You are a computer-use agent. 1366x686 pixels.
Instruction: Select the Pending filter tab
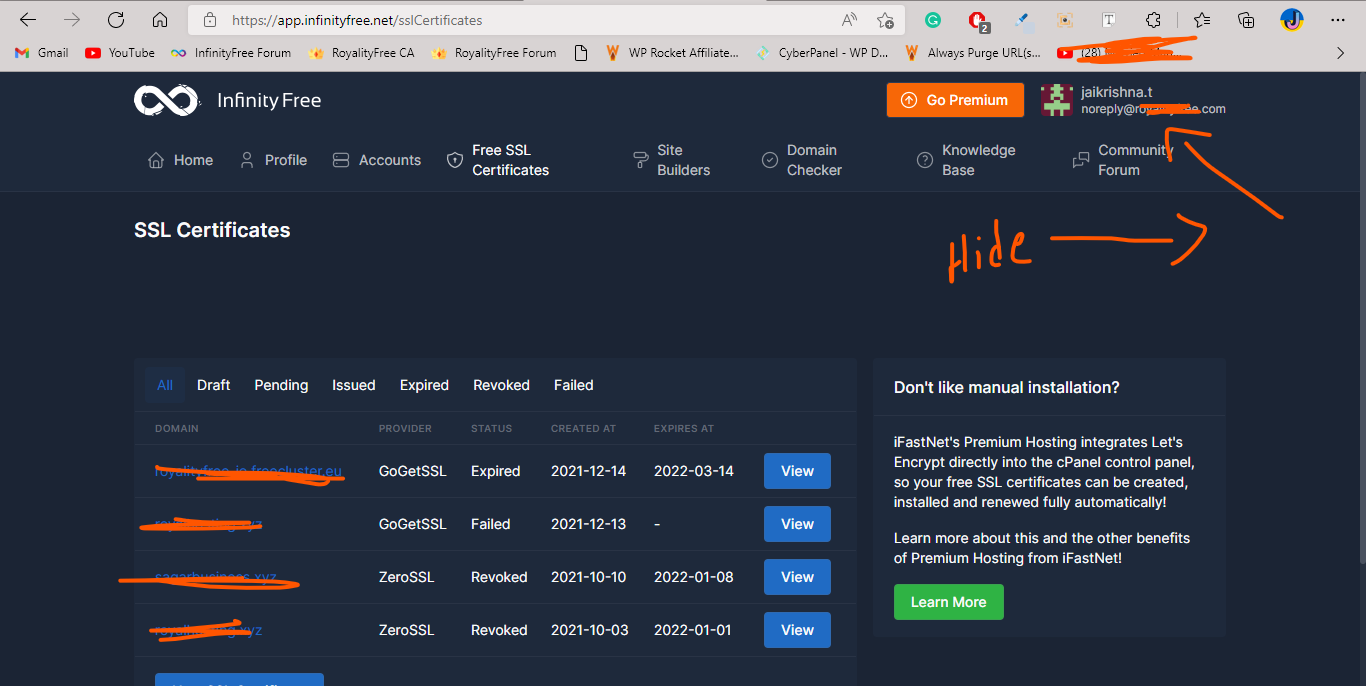tap(281, 385)
